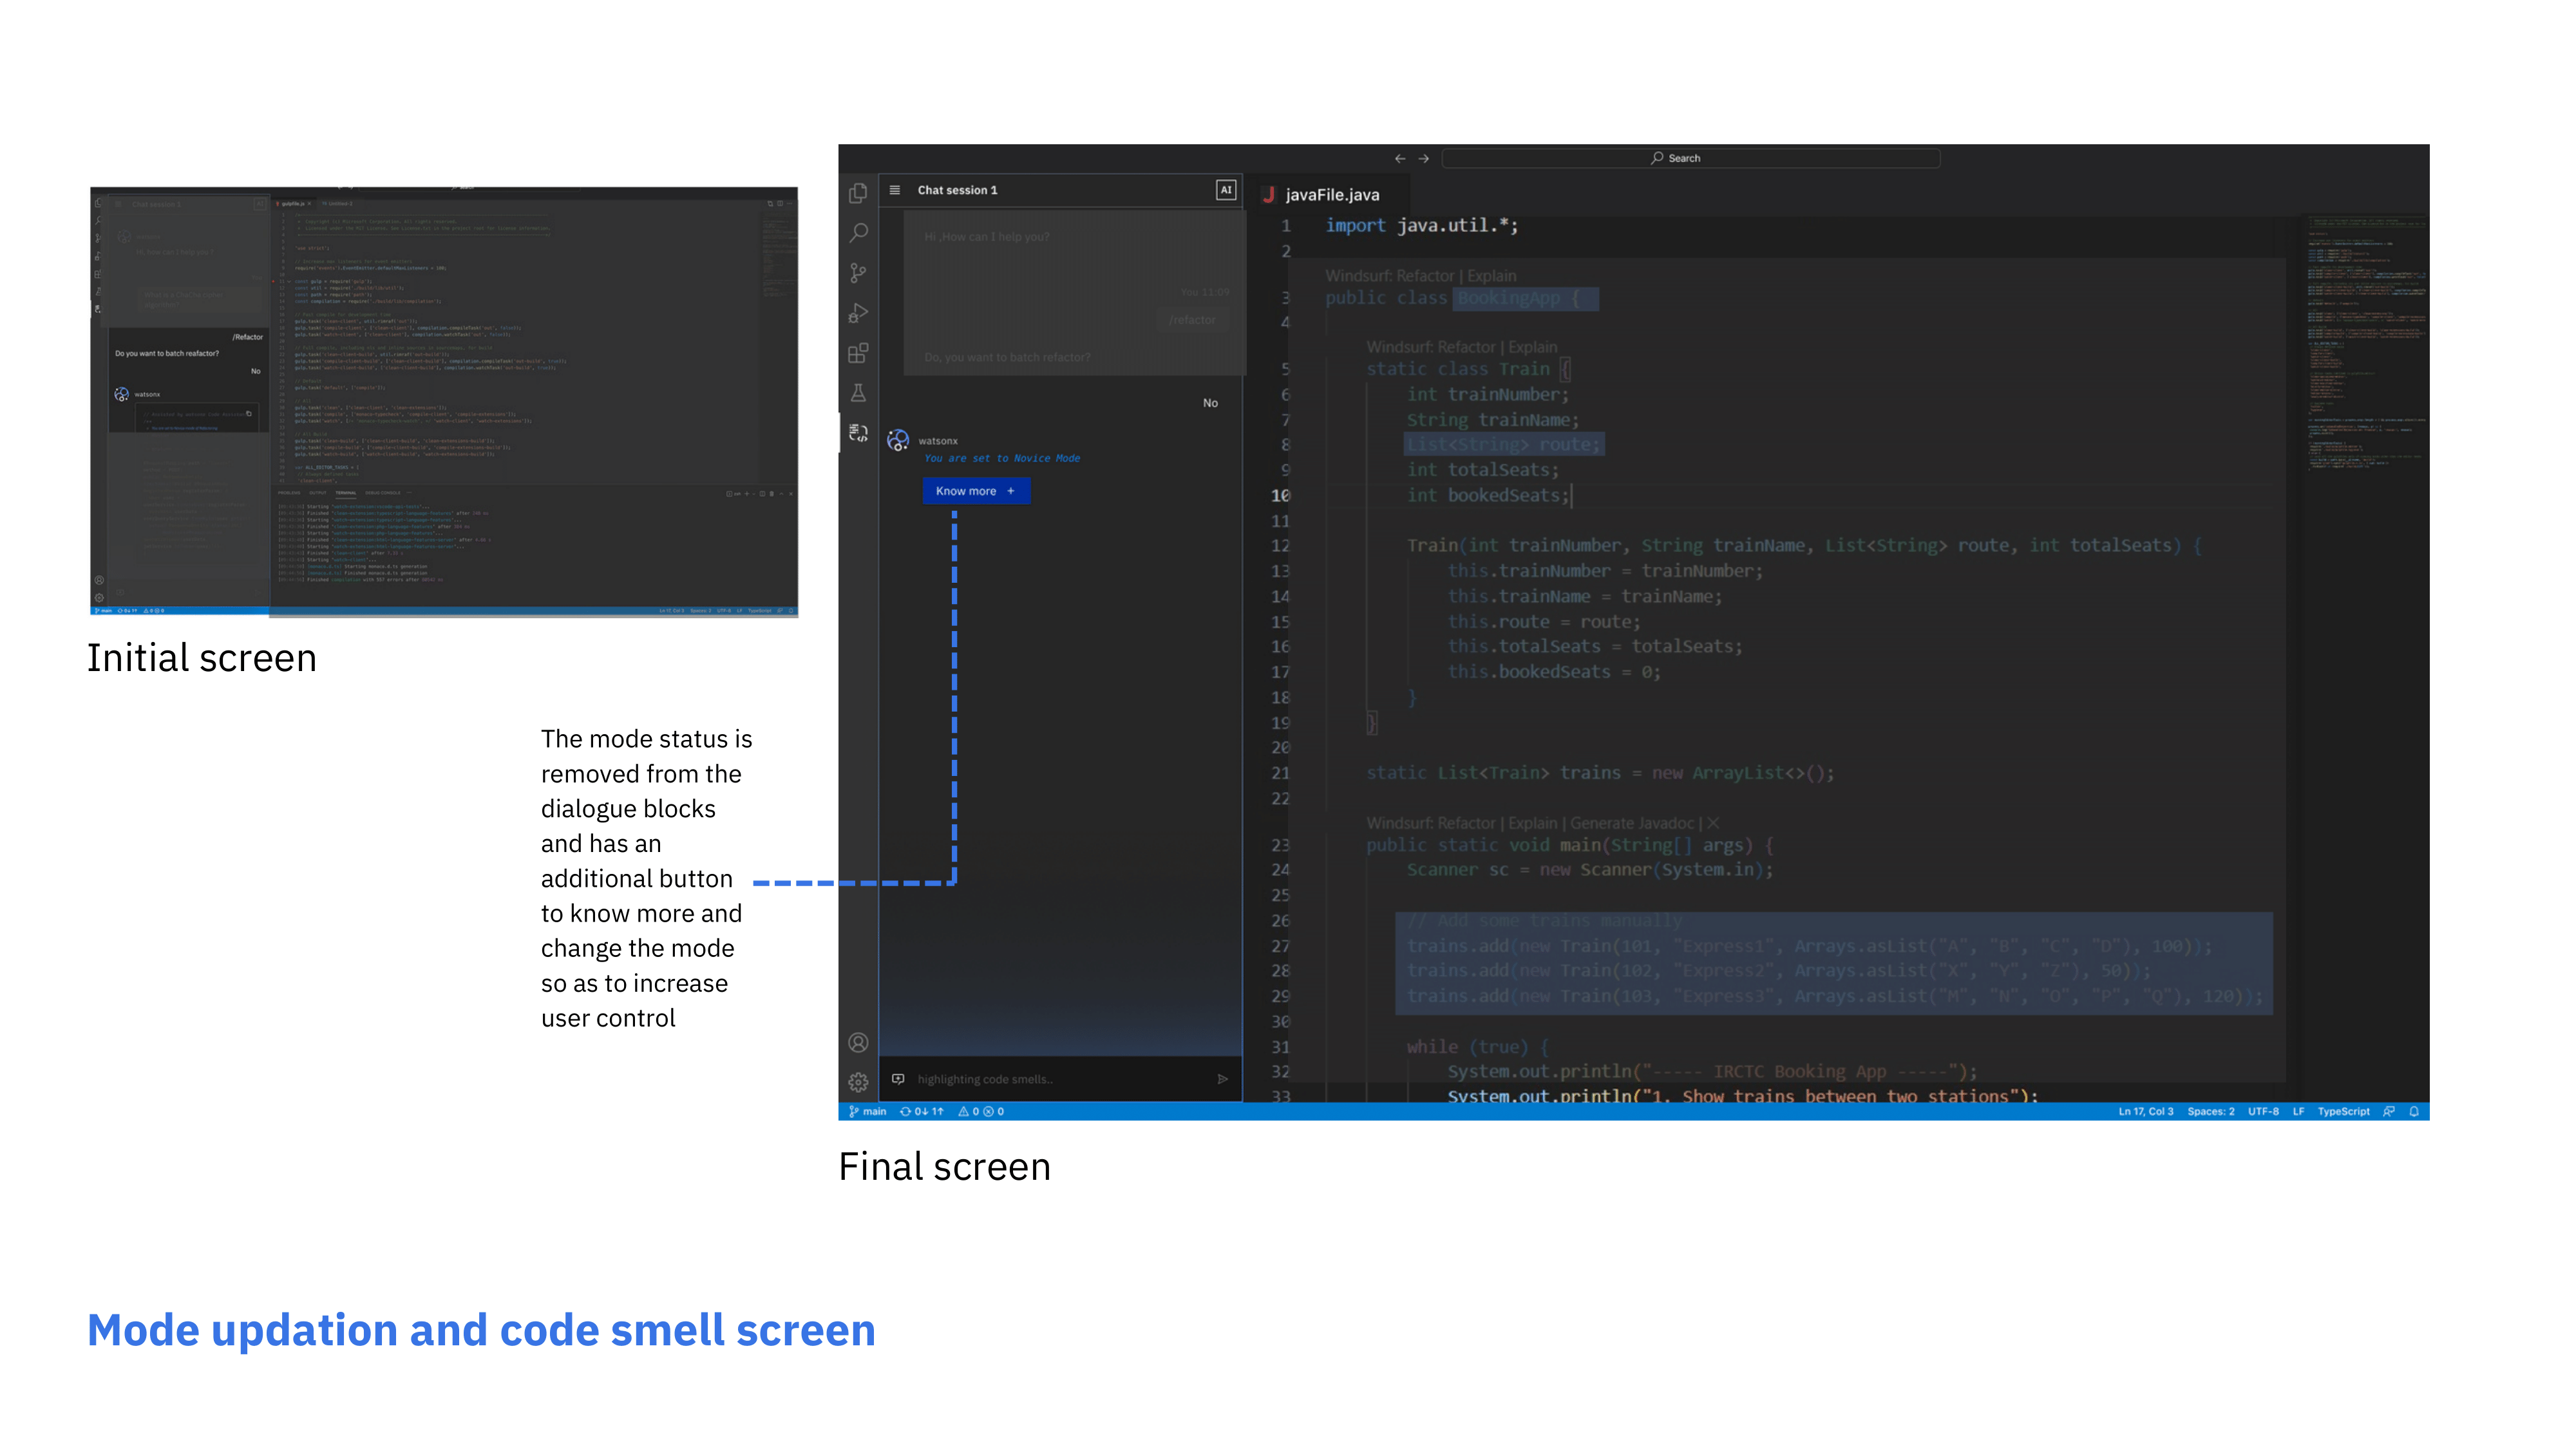Click the chat bubble icon in input box
Viewport: 2576px width, 1449px height.
898,1079
